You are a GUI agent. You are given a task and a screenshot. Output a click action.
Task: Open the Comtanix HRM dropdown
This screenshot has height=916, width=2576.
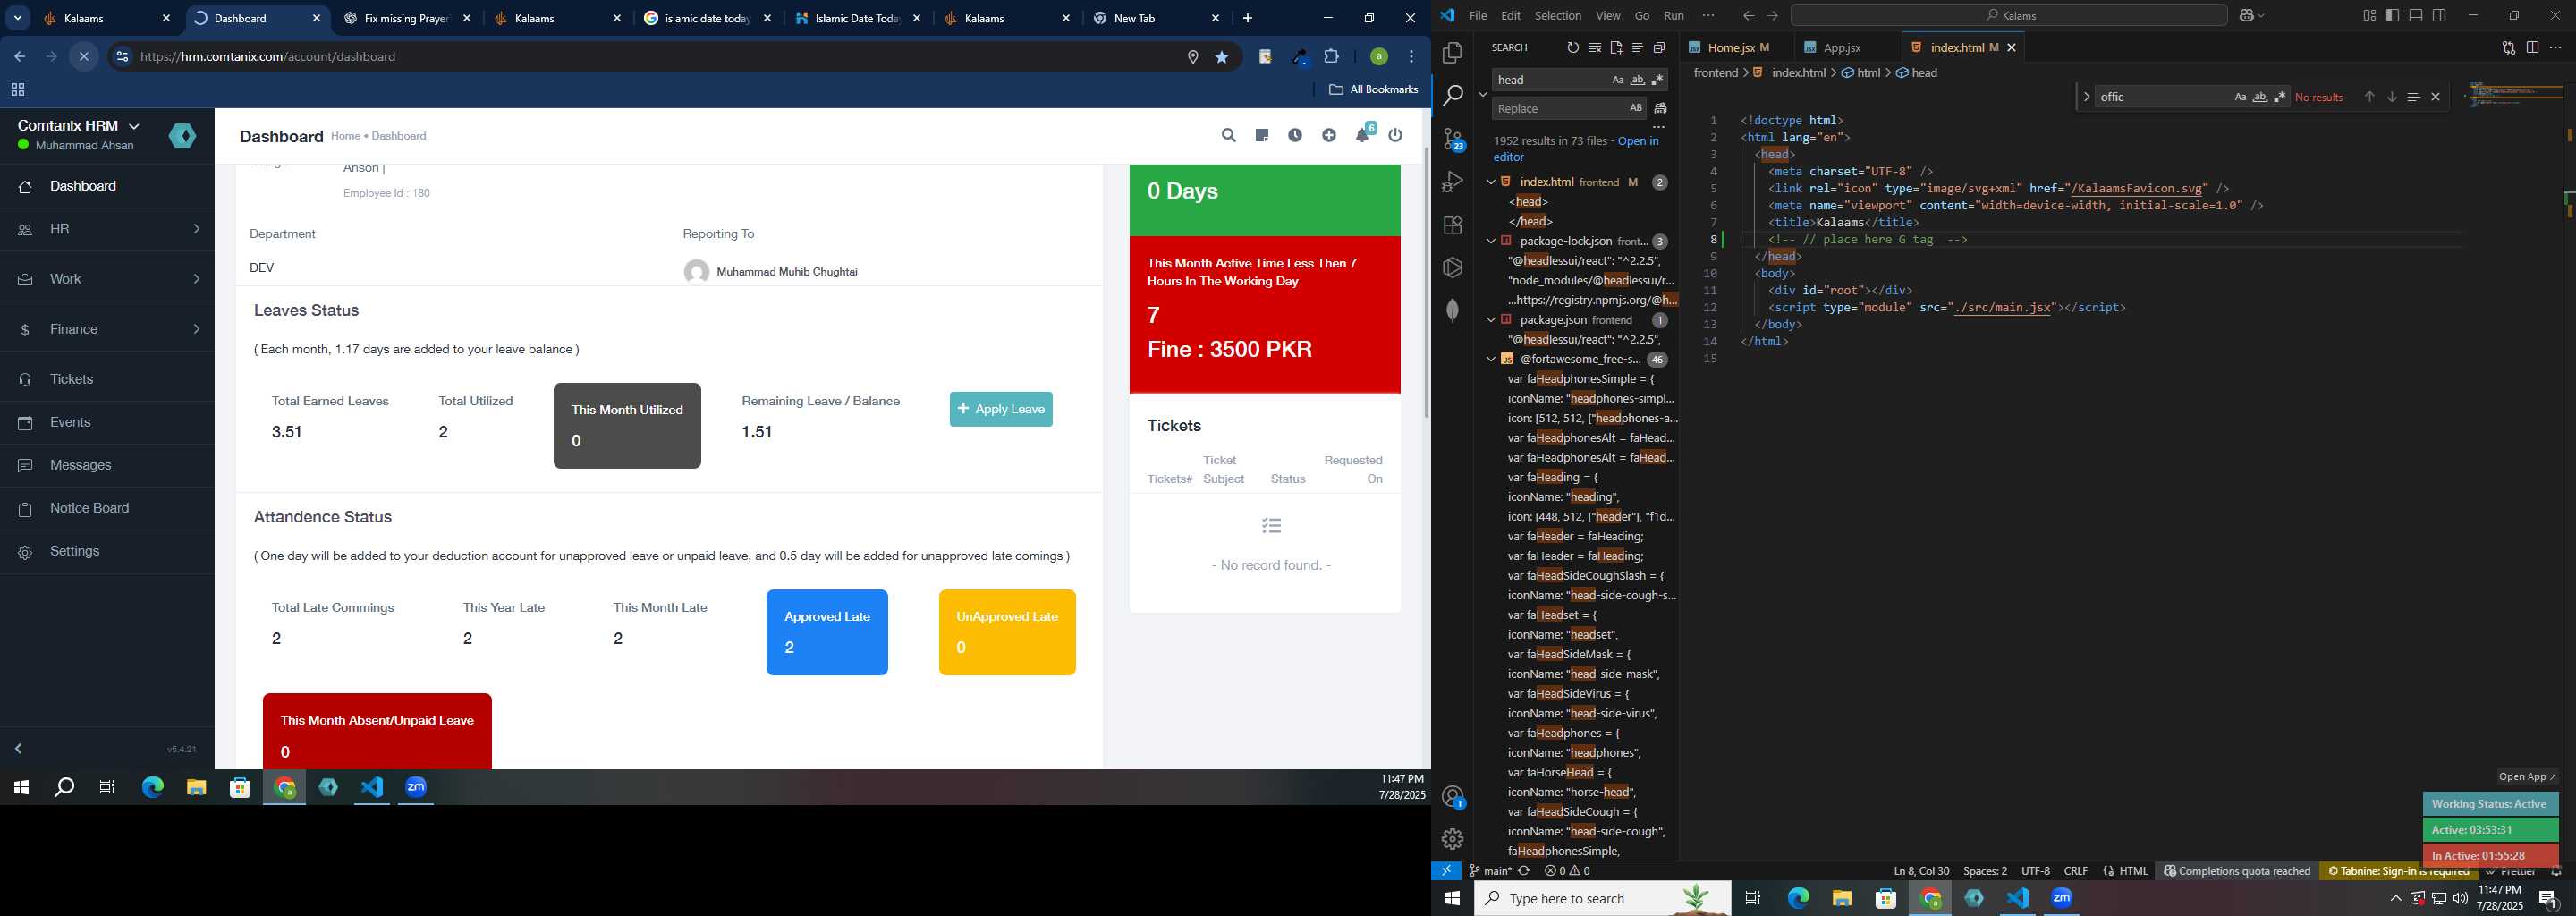pos(79,125)
